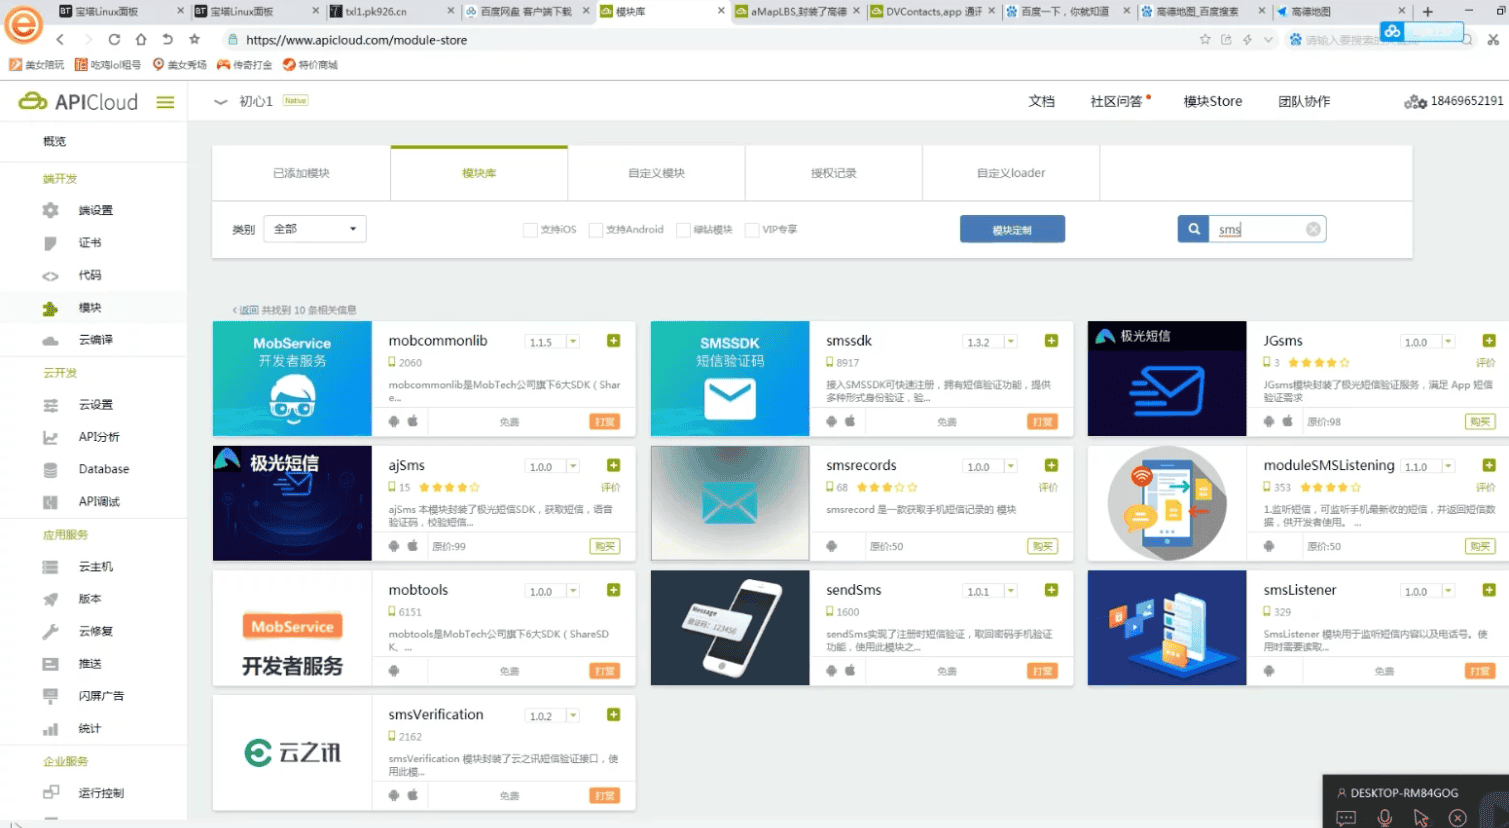1509x828 pixels.
Task: Click 购买 button for ajSms
Action: point(605,546)
